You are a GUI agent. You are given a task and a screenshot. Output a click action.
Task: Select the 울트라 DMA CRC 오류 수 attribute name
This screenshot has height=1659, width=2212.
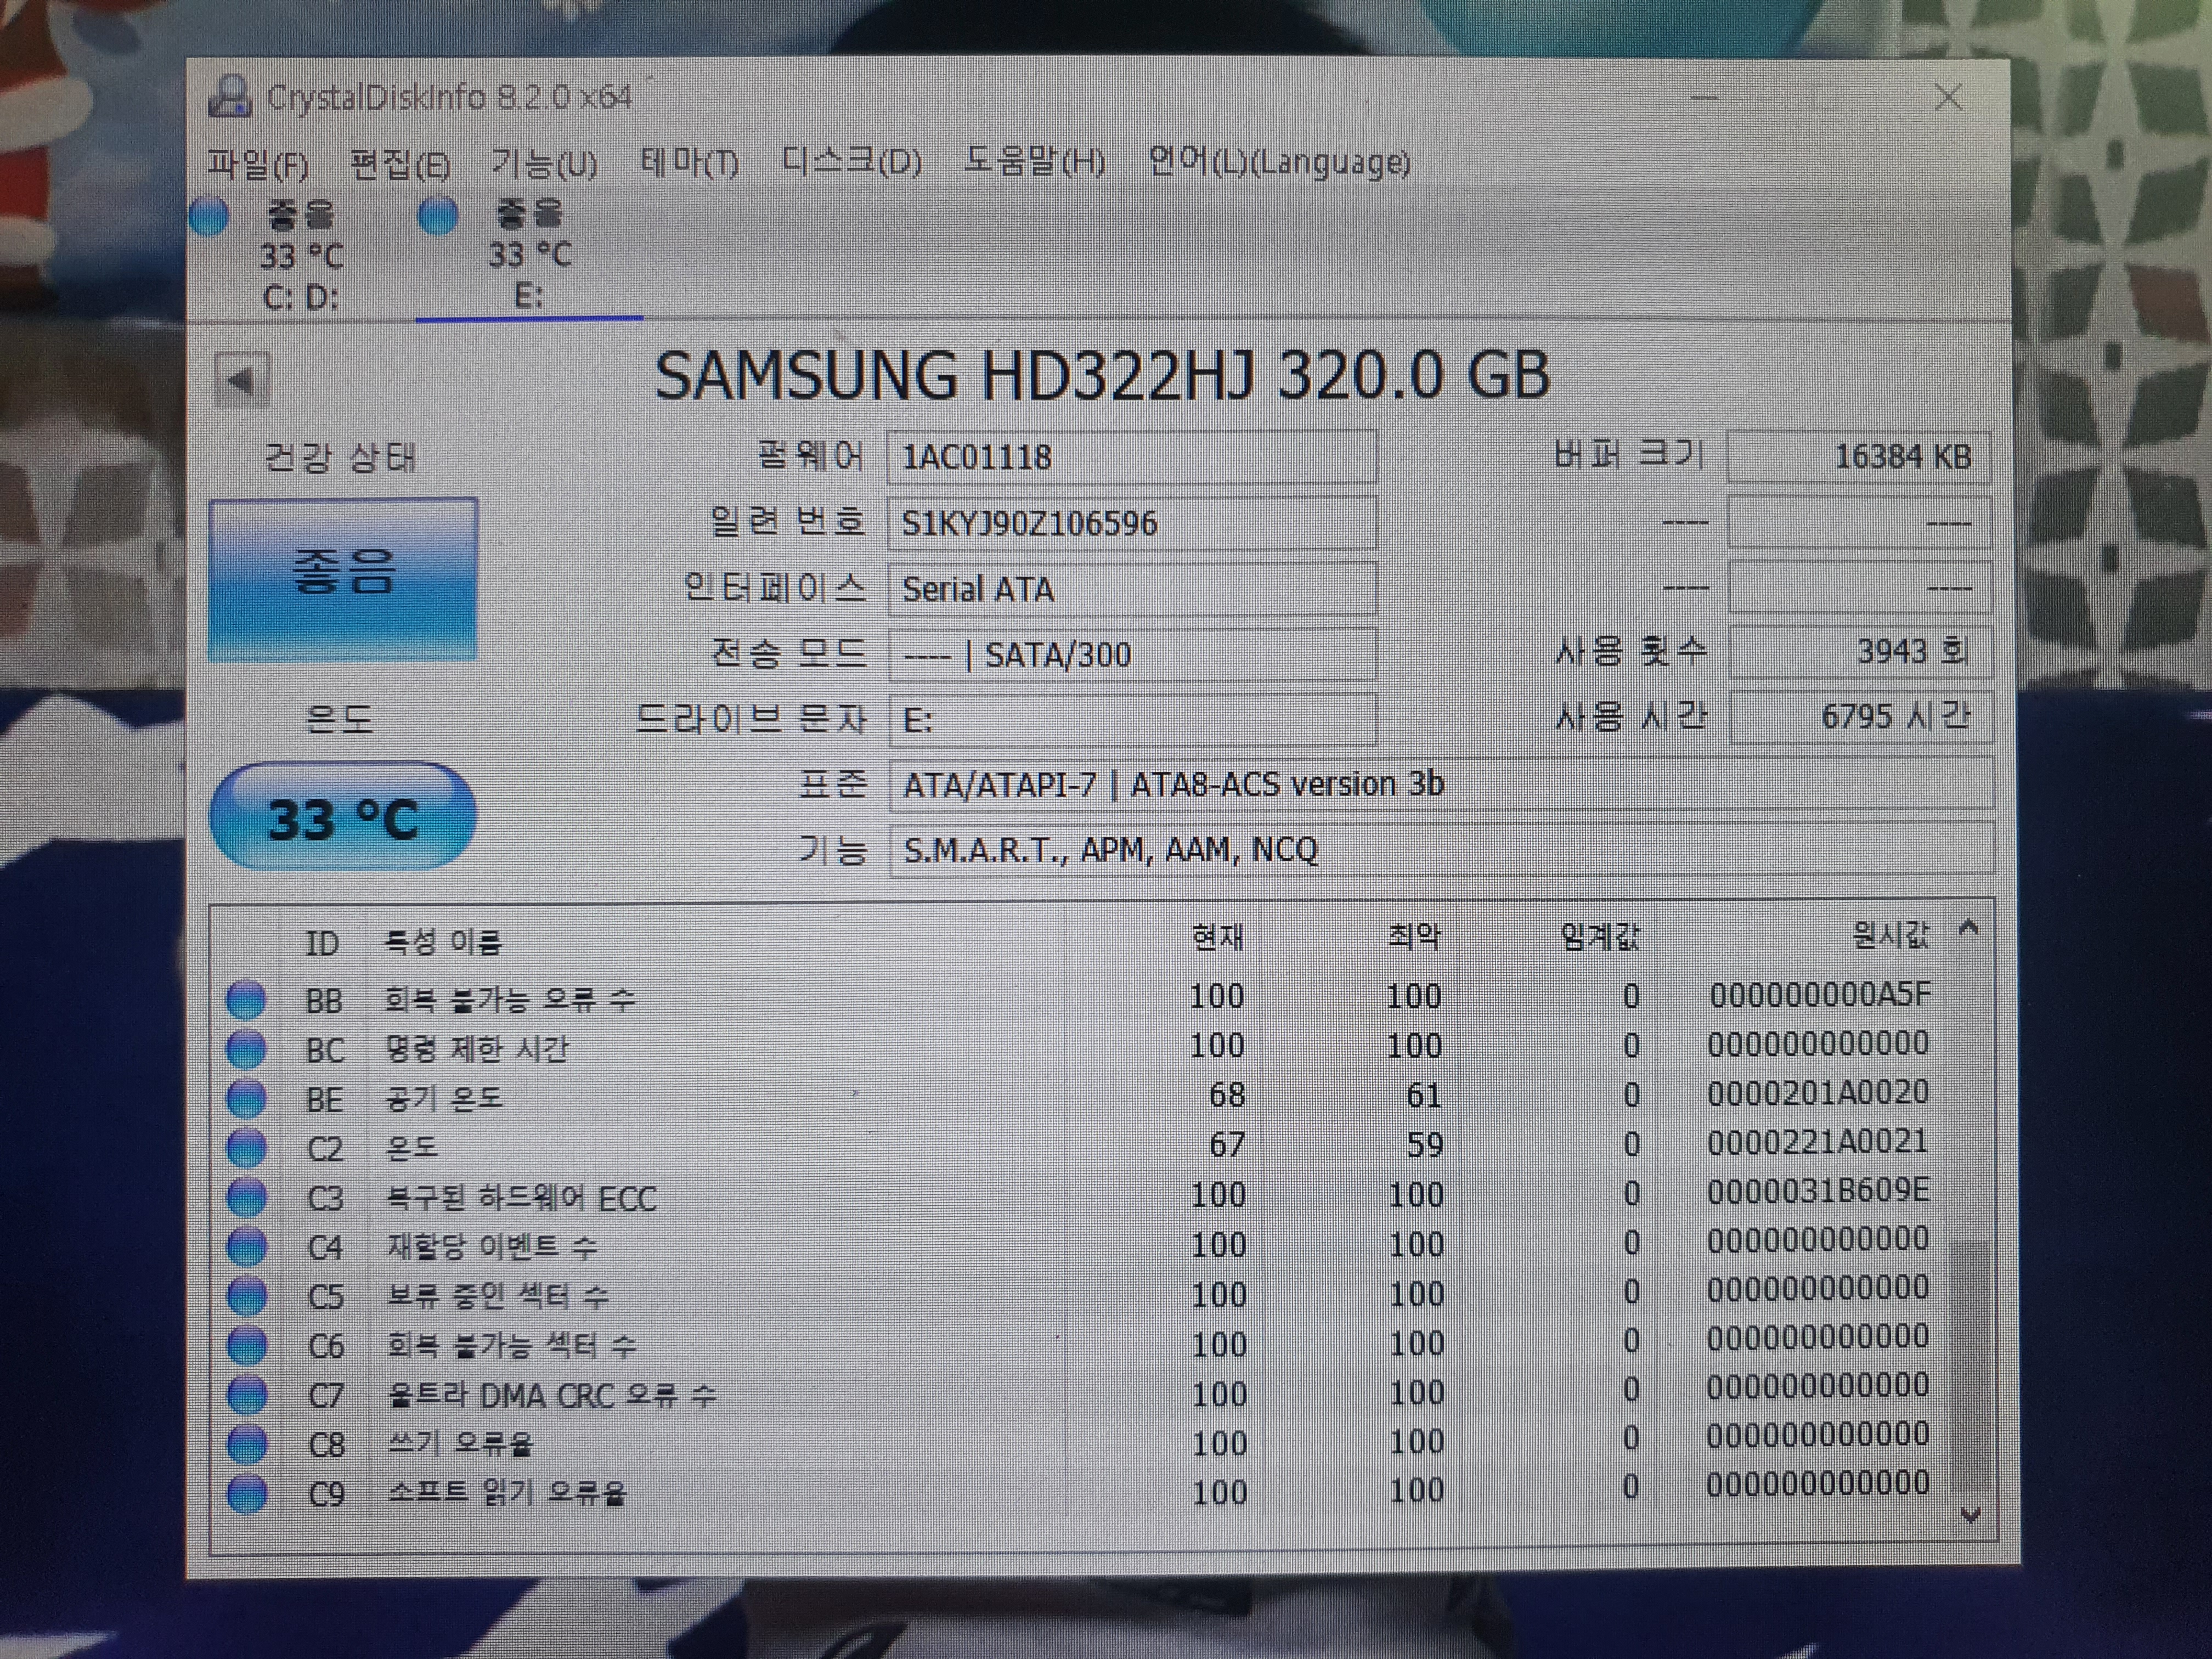point(551,1394)
